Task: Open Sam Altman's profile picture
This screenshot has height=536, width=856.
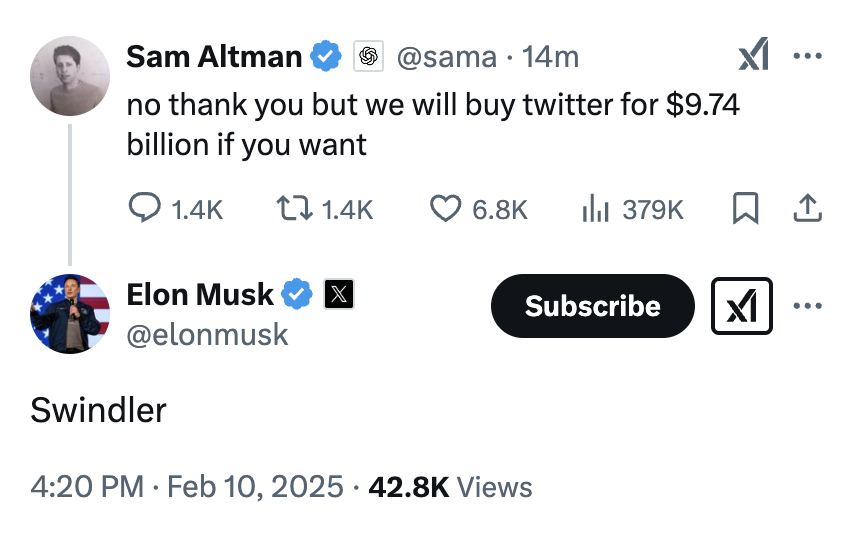Action: pyautogui.click(x=70, y=76)
